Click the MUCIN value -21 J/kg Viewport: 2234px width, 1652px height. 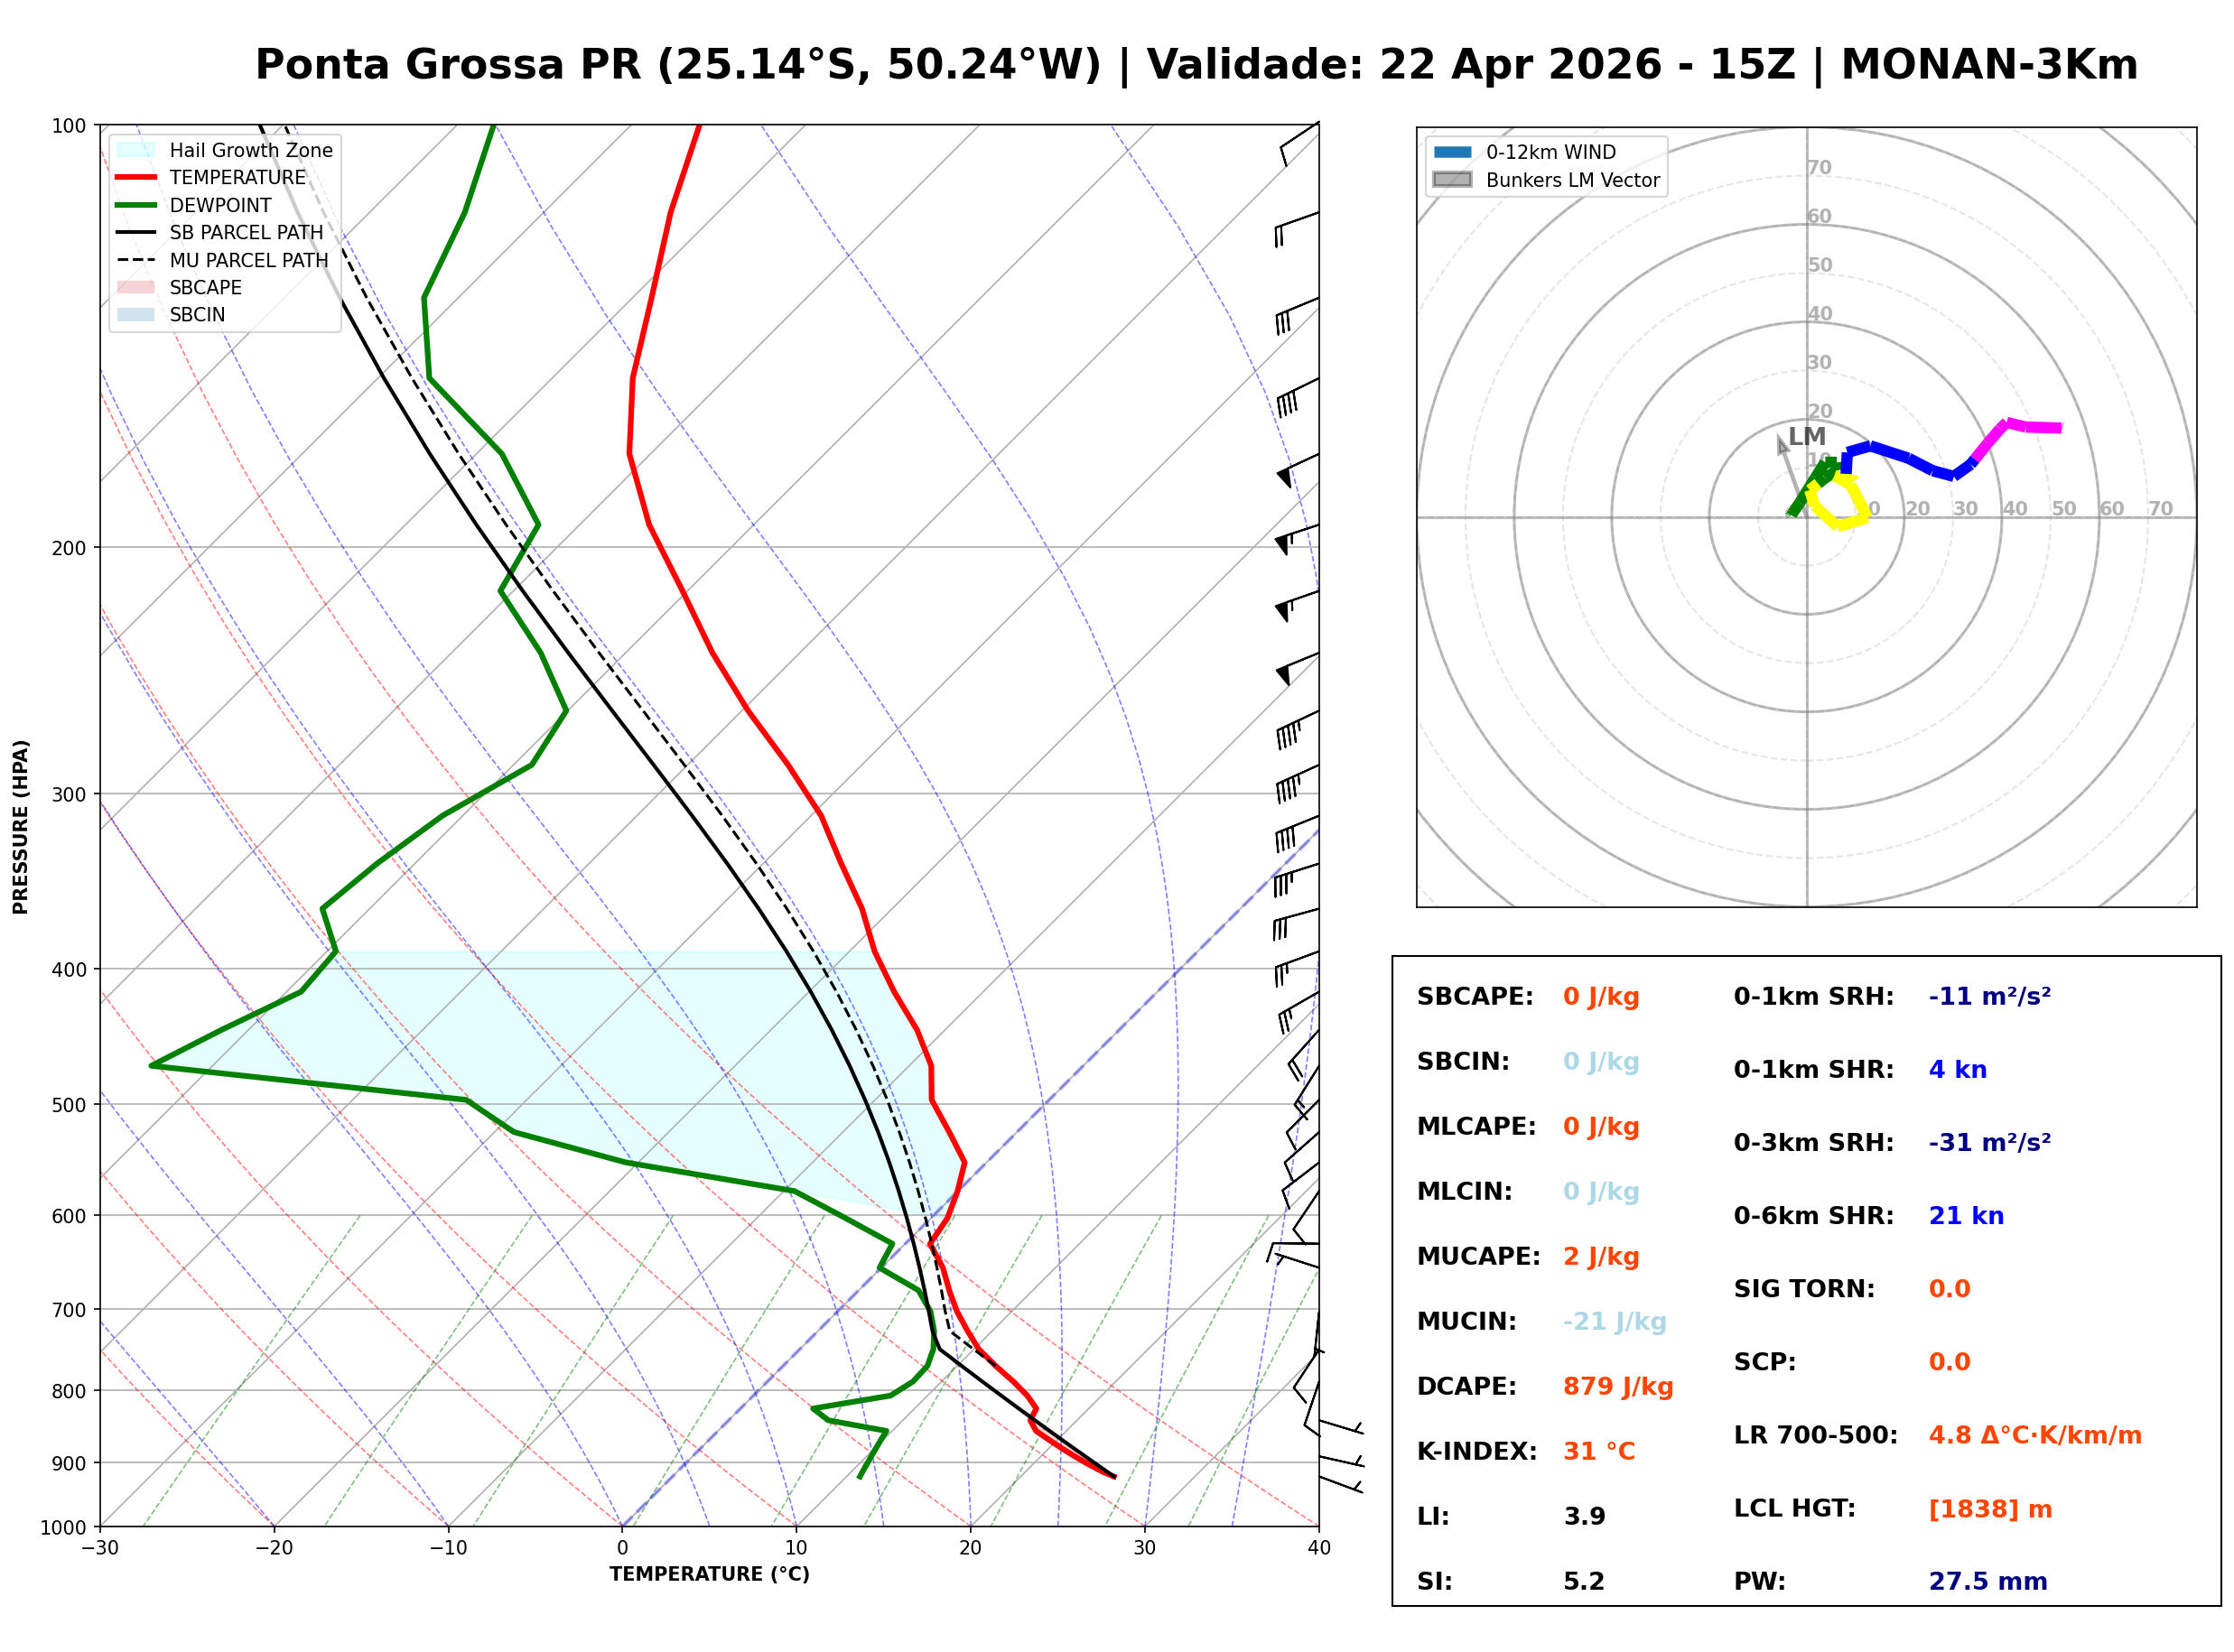click(x=1616, y=1322)
